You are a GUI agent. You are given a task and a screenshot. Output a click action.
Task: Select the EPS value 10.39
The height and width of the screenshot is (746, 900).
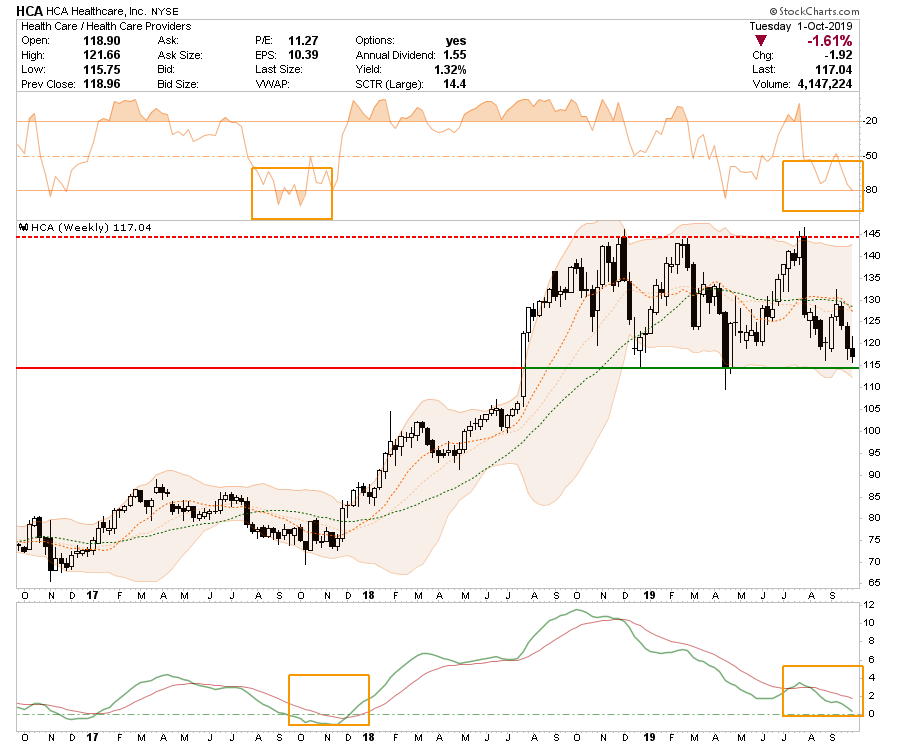pyautogui.click(x=303, y=55)
